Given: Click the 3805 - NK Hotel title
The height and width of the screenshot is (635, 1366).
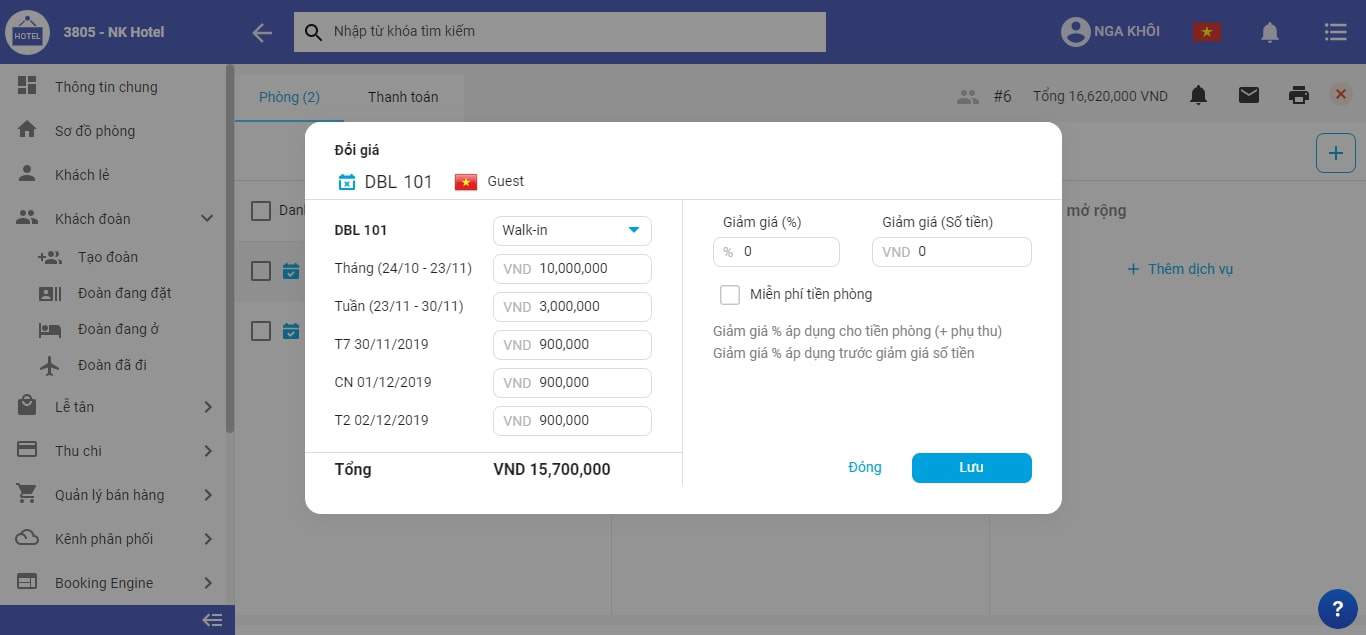Looking at the screenshot, I should click(114, 32).
